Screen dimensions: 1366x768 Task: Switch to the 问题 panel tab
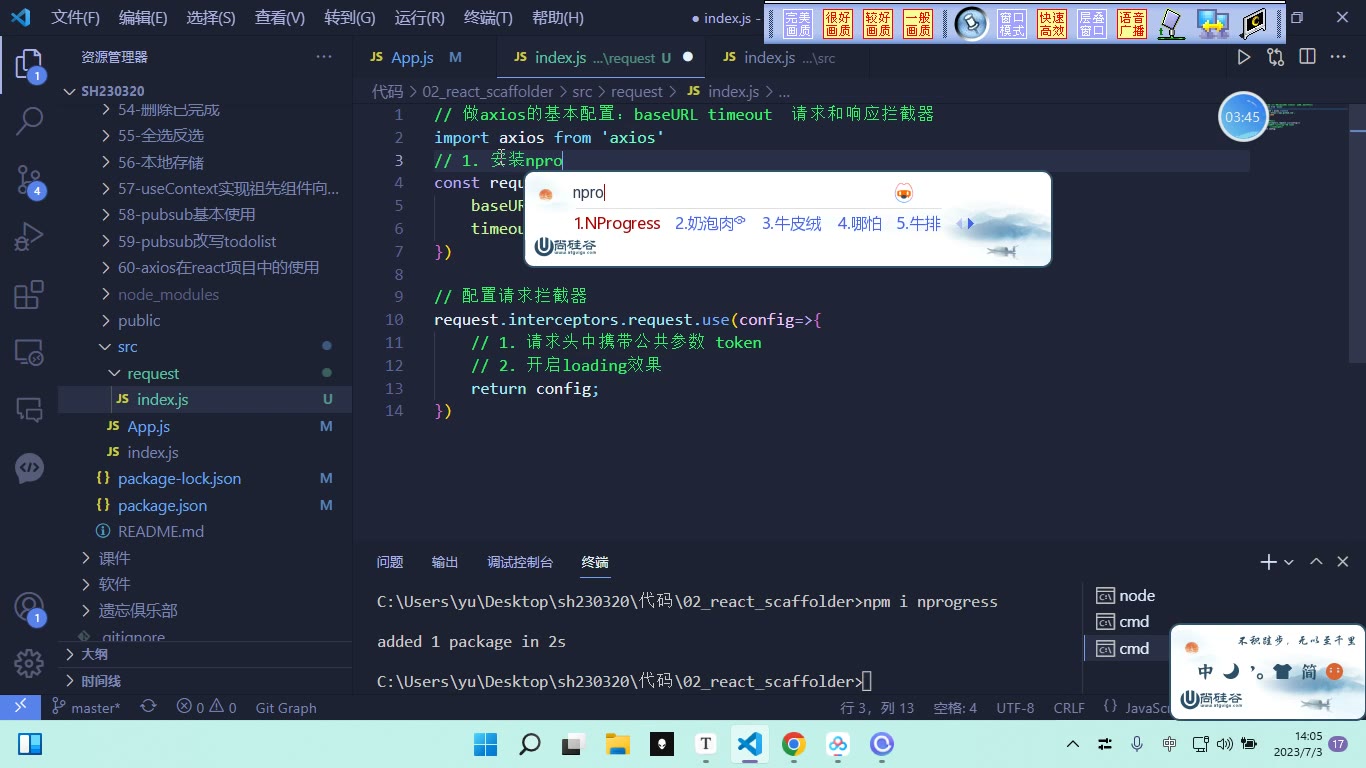pos(390,562)
